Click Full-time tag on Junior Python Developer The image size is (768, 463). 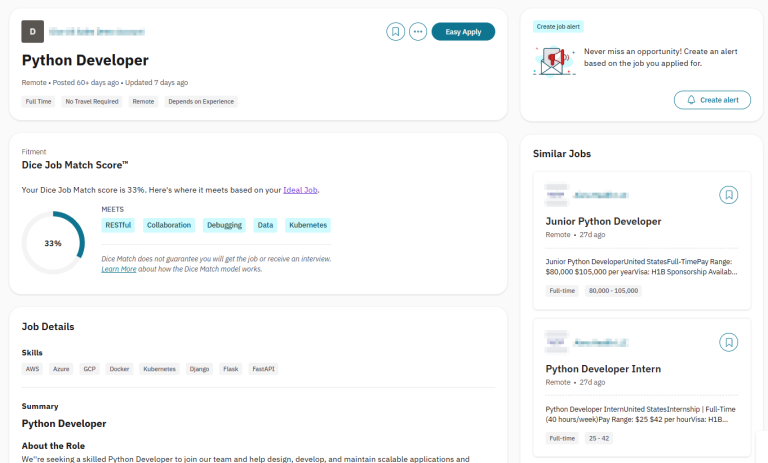tap(562, 291)
